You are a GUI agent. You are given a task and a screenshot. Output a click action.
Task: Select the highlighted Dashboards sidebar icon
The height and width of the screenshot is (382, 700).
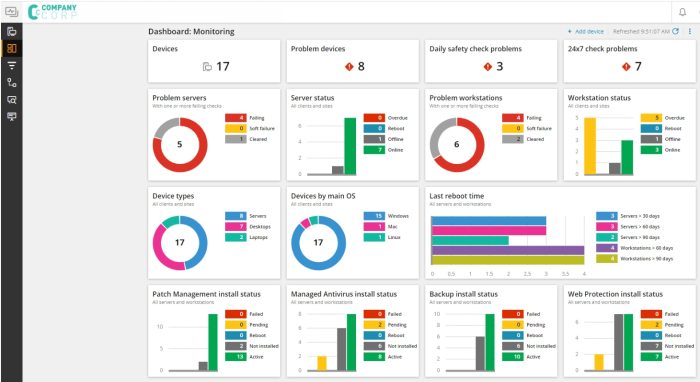coord(12,48)
